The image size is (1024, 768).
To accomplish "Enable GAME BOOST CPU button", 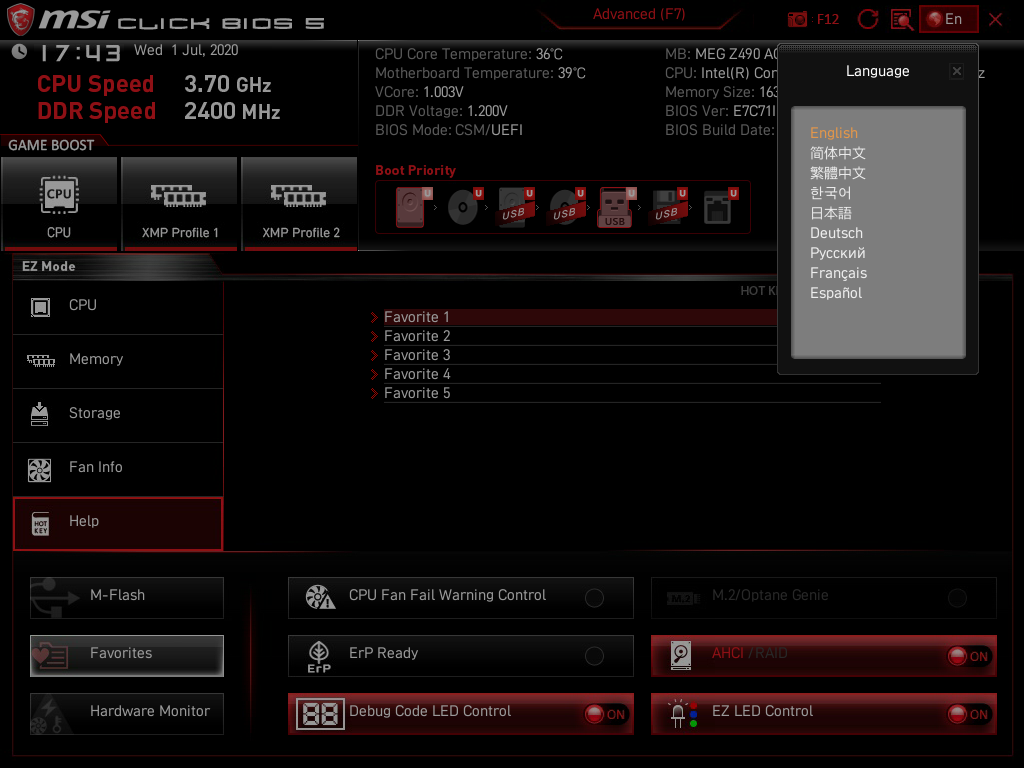I will (59, 204).
